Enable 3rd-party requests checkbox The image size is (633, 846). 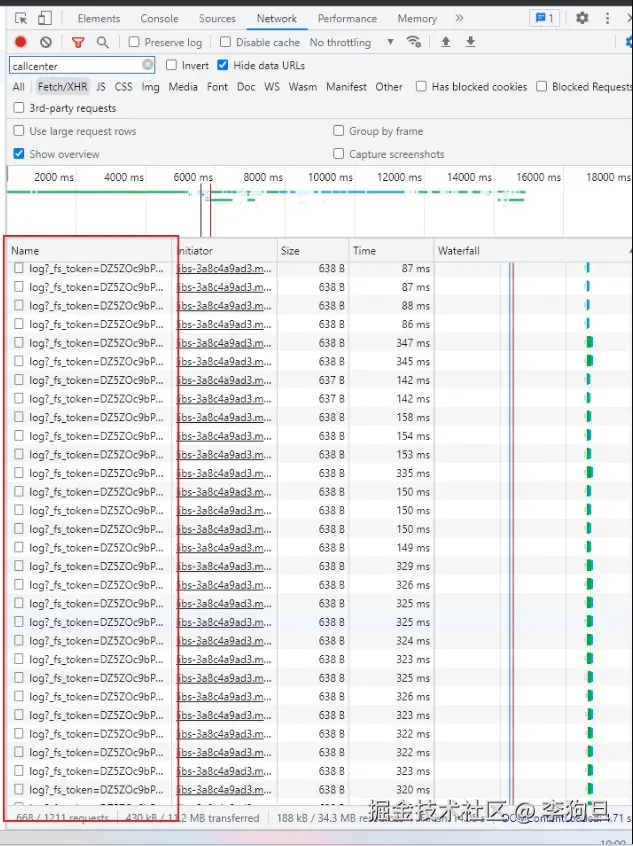19,108
